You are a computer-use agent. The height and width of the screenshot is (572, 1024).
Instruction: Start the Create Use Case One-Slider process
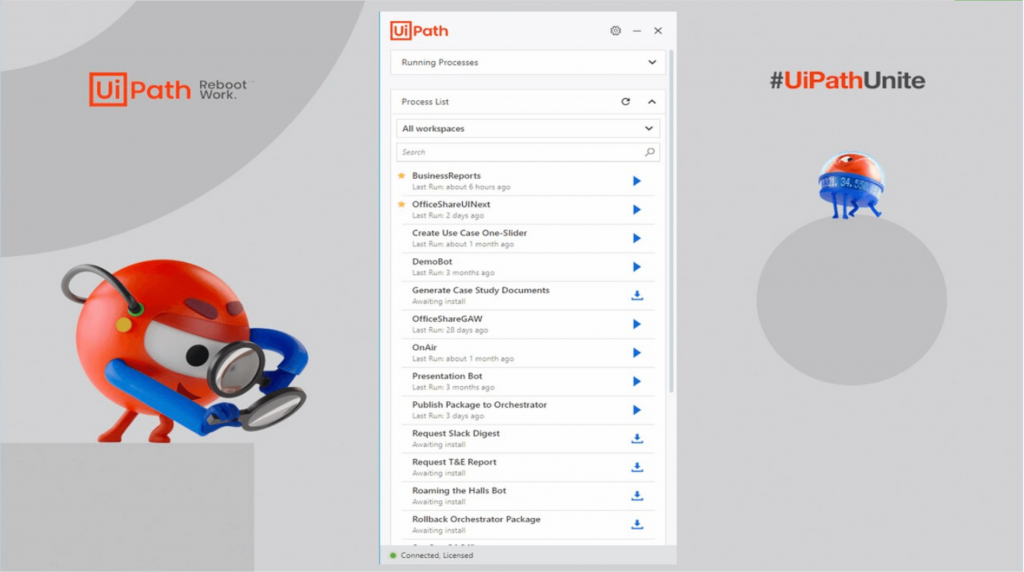pos(637,238)
